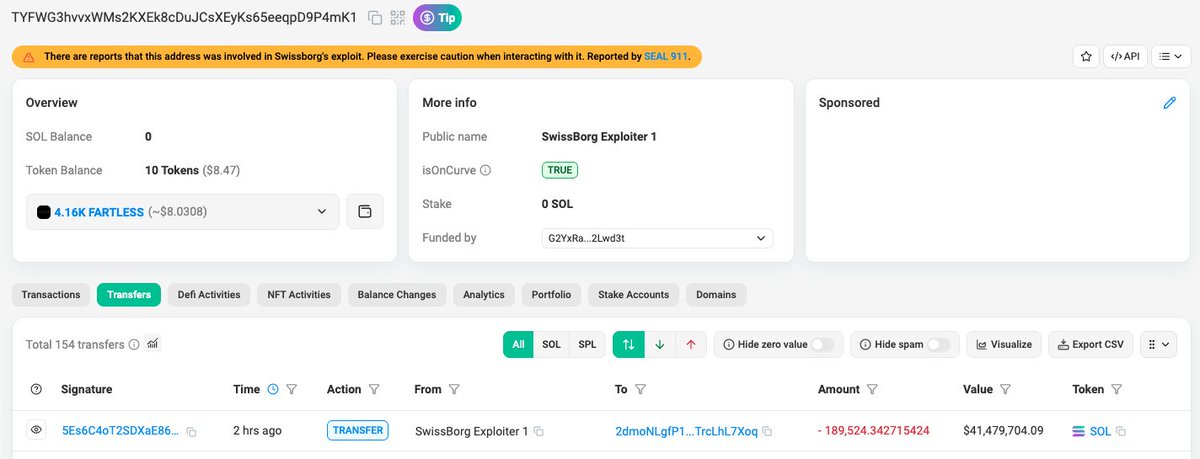Image resolution: width=1200 pixels, height=459 pixels.
Task: Click the TRANSFER action badge
Action: tap(357, 431)
